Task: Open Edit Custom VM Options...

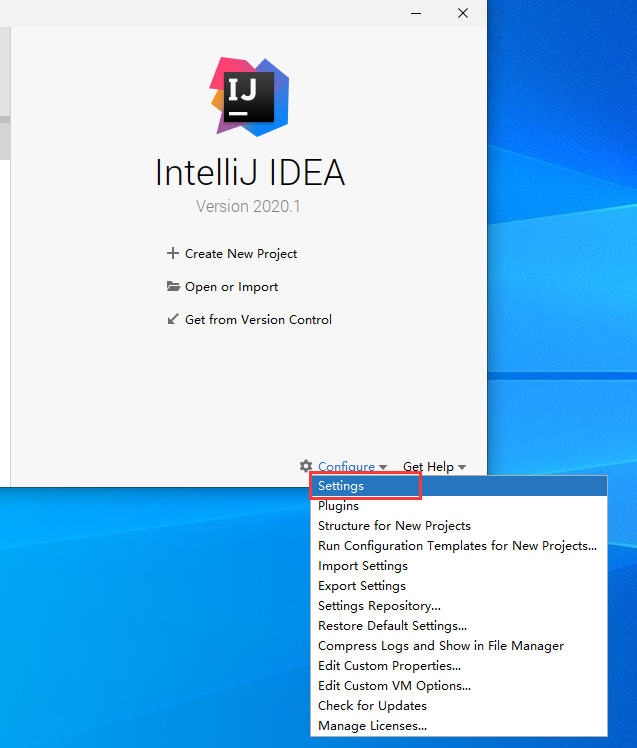Action: 459,686
